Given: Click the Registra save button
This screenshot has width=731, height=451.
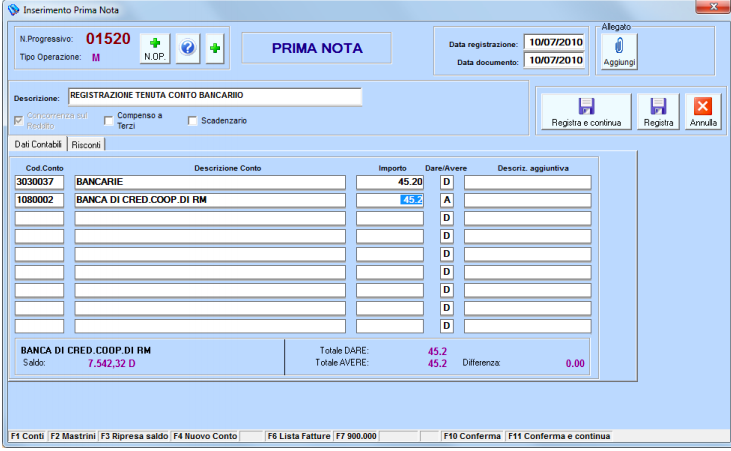Looking at the screenshot, I should [658, 111].
